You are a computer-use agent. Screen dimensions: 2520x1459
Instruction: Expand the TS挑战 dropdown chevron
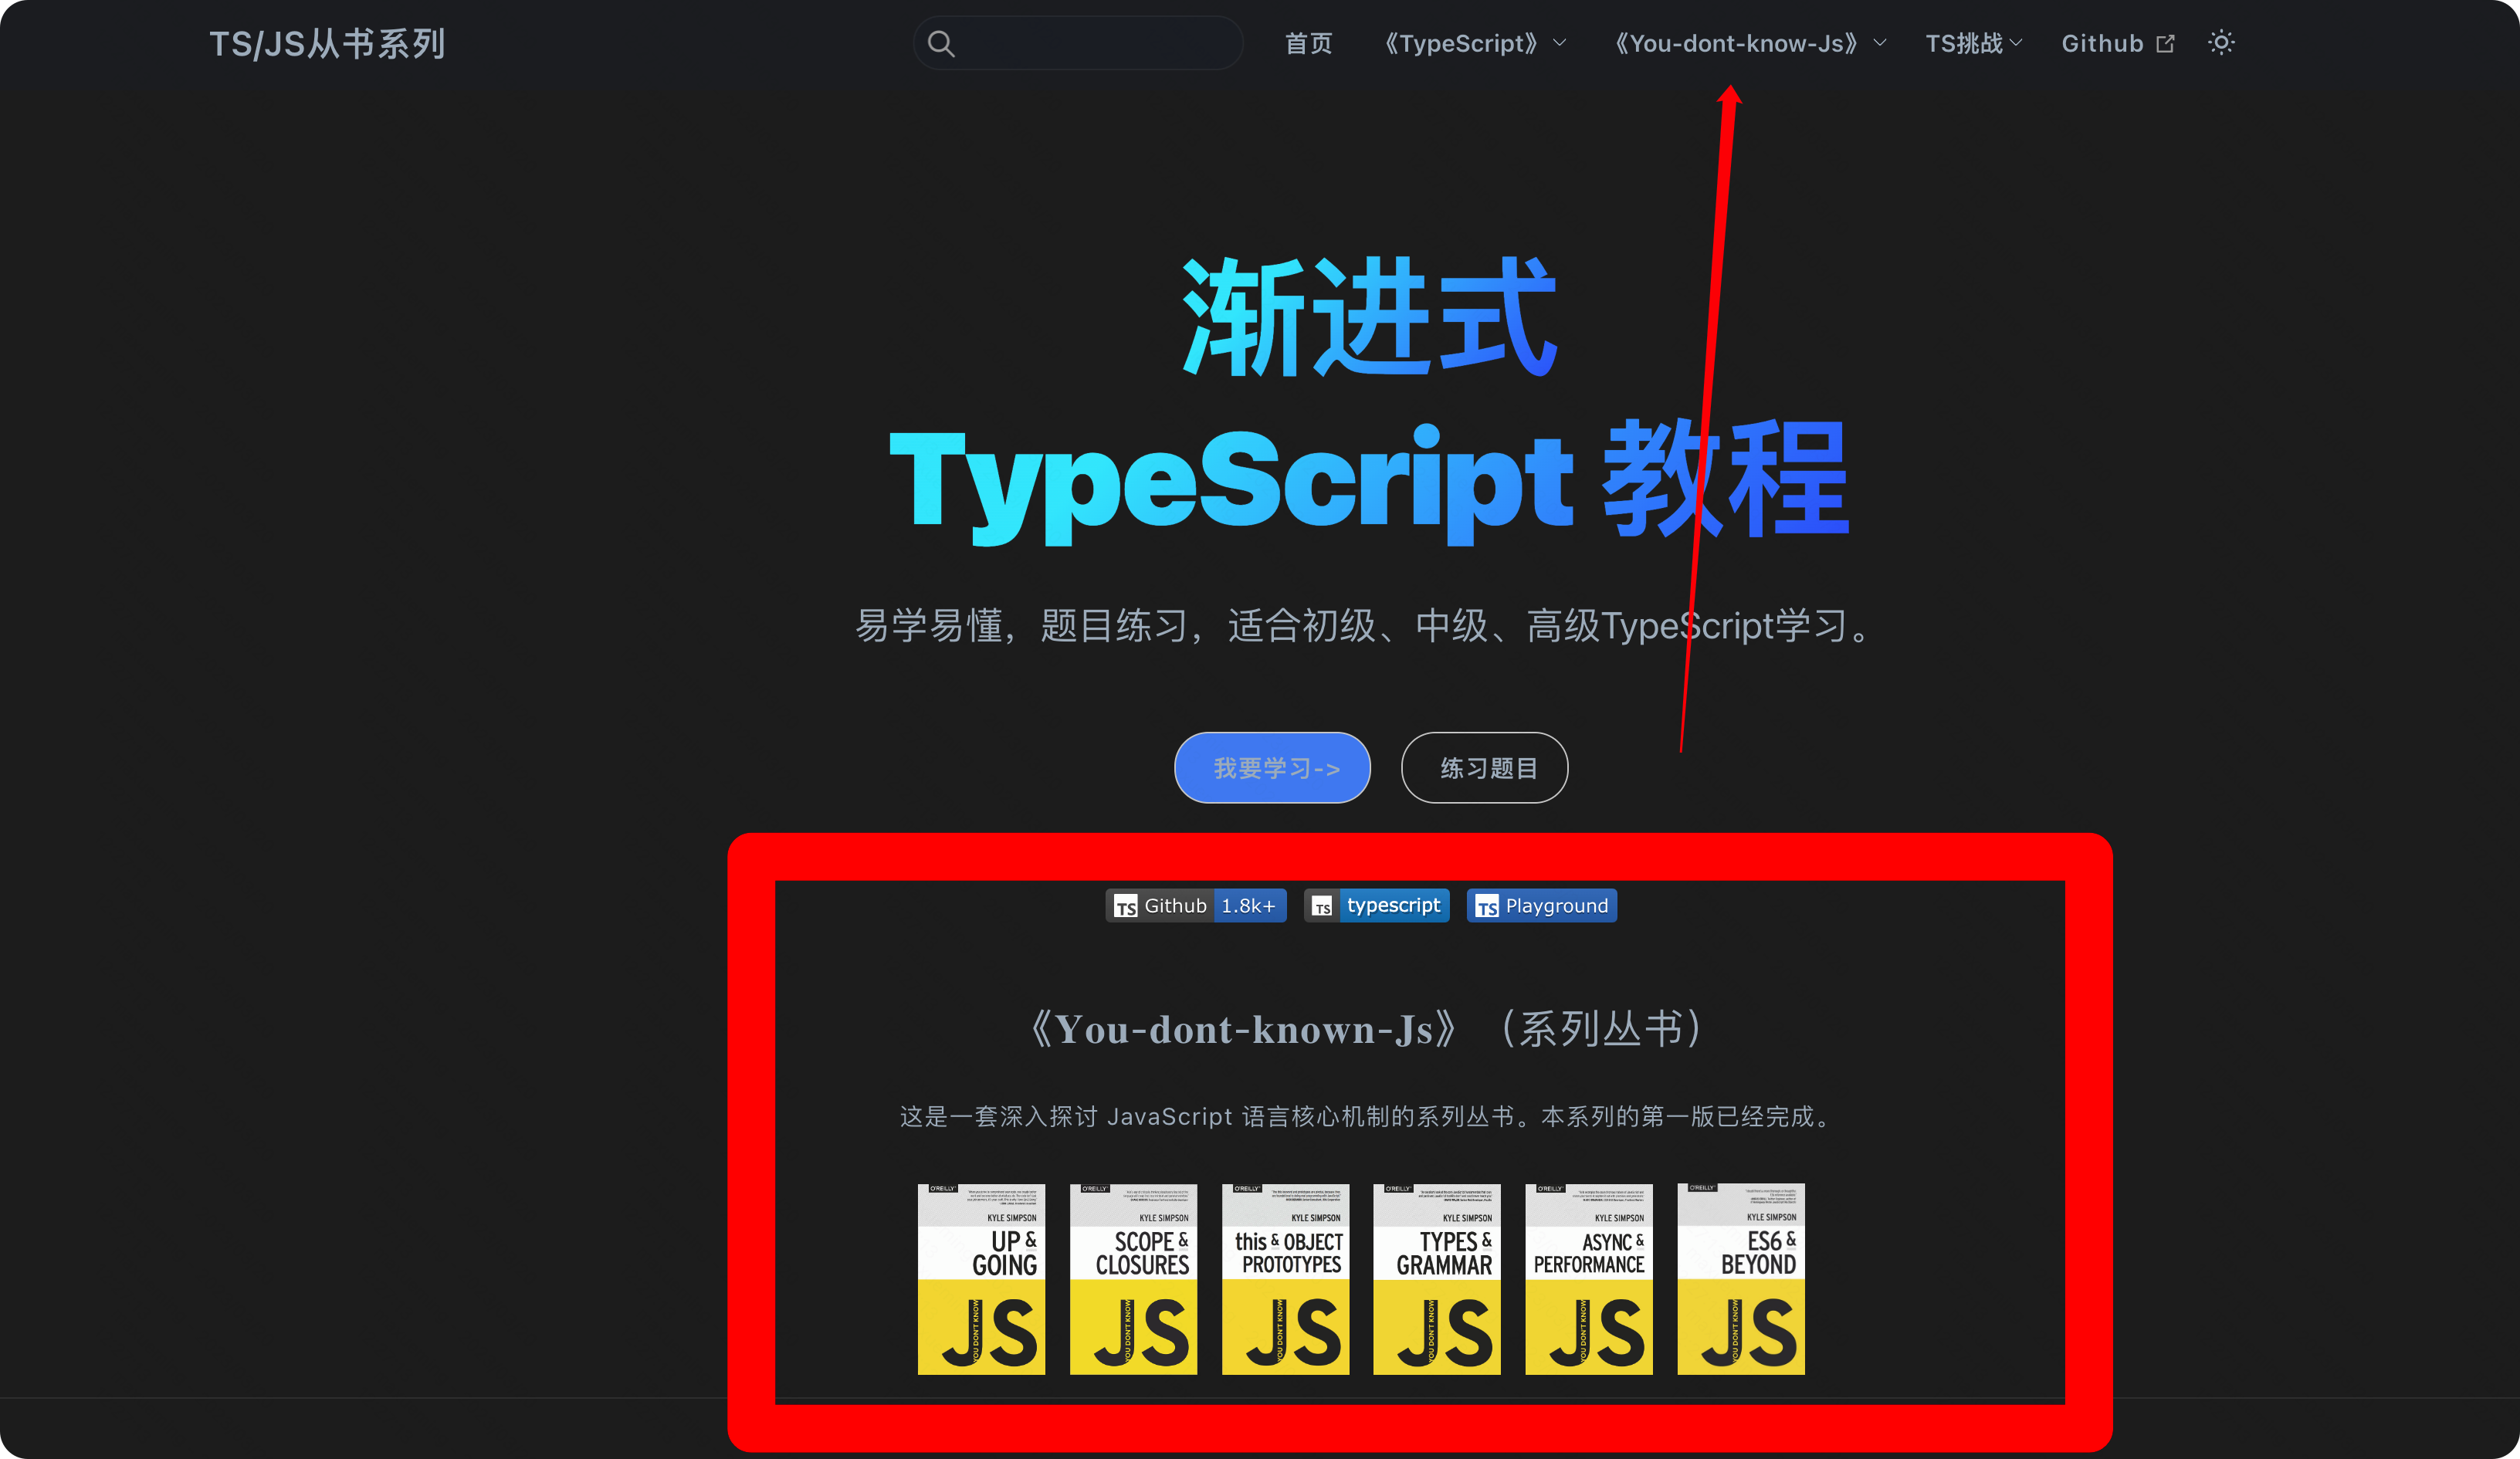(x=2016, y=43)
